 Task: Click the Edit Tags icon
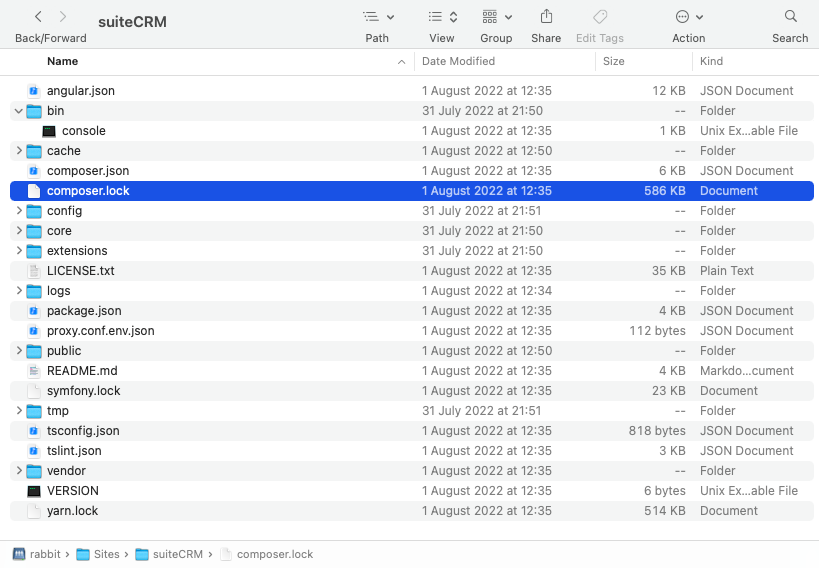(x=599, y=17)
